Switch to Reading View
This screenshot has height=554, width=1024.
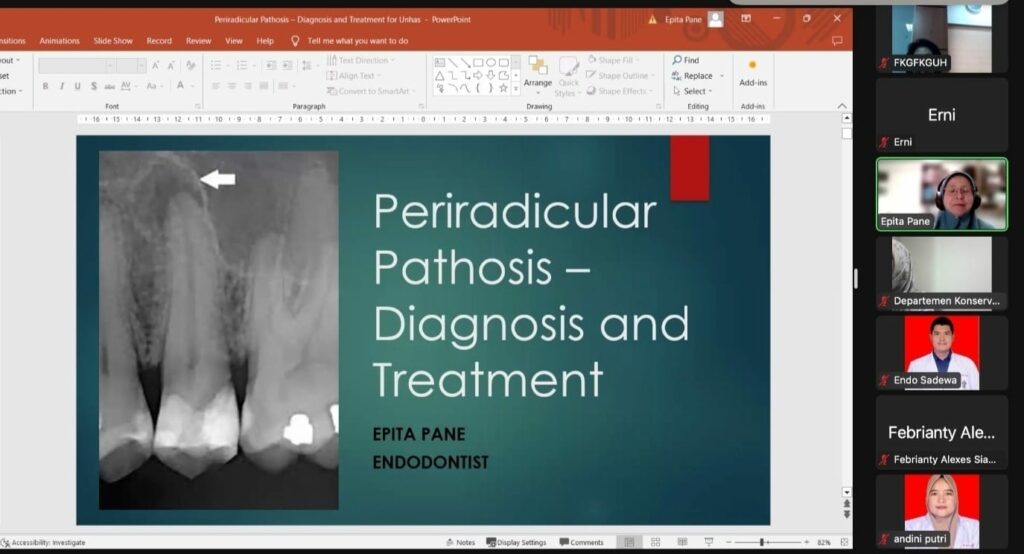coord(681,542)
